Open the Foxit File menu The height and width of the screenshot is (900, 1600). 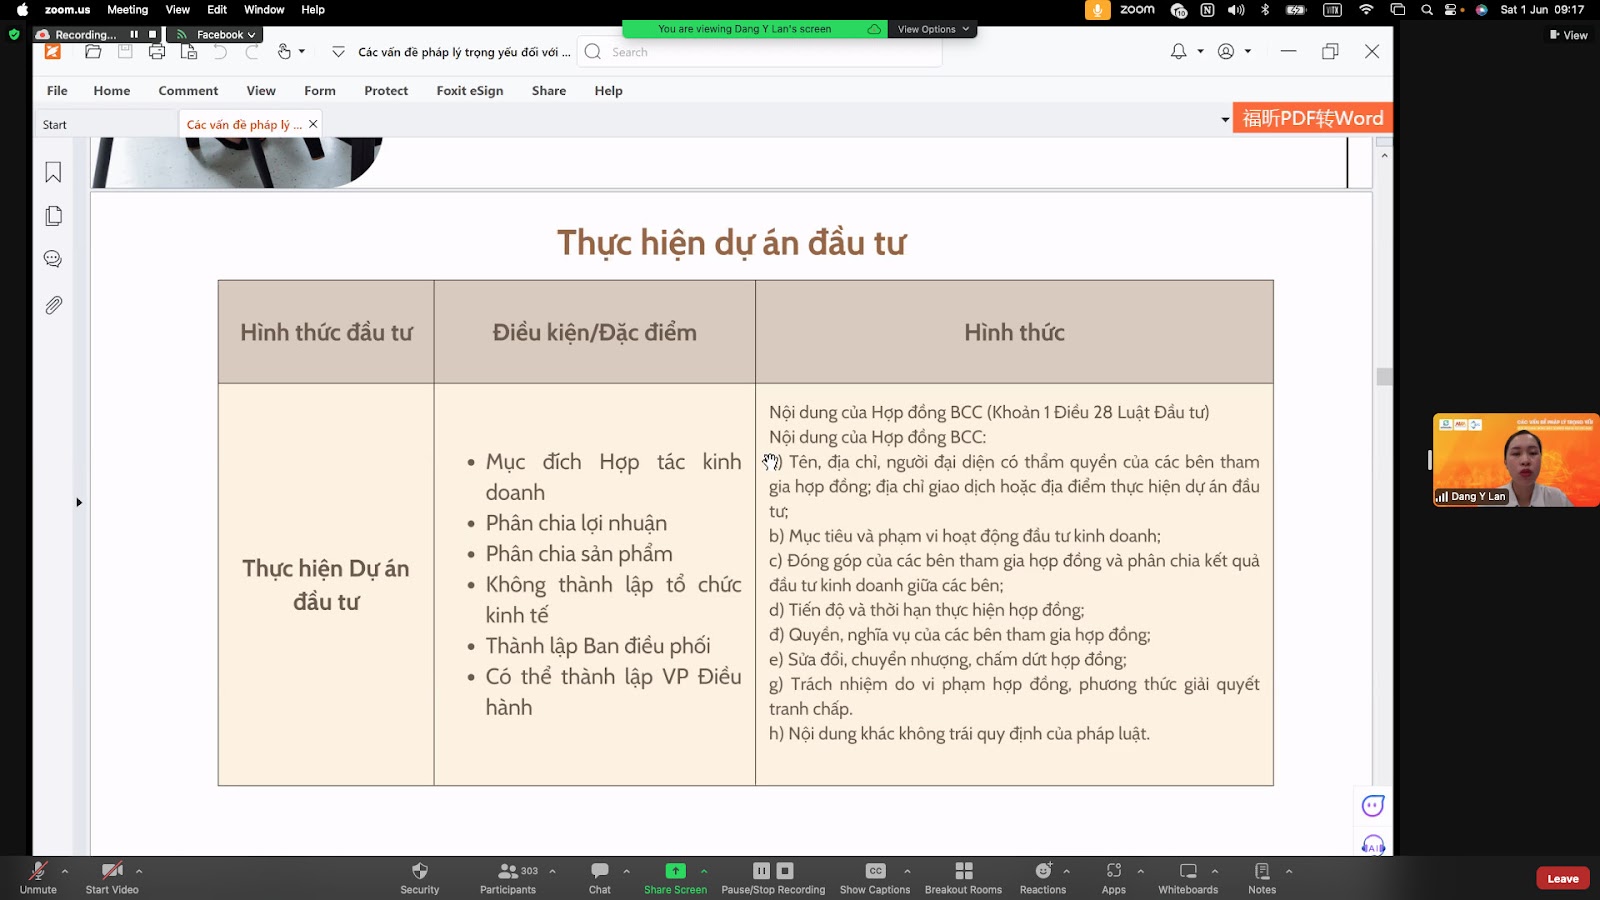[57, 90]
